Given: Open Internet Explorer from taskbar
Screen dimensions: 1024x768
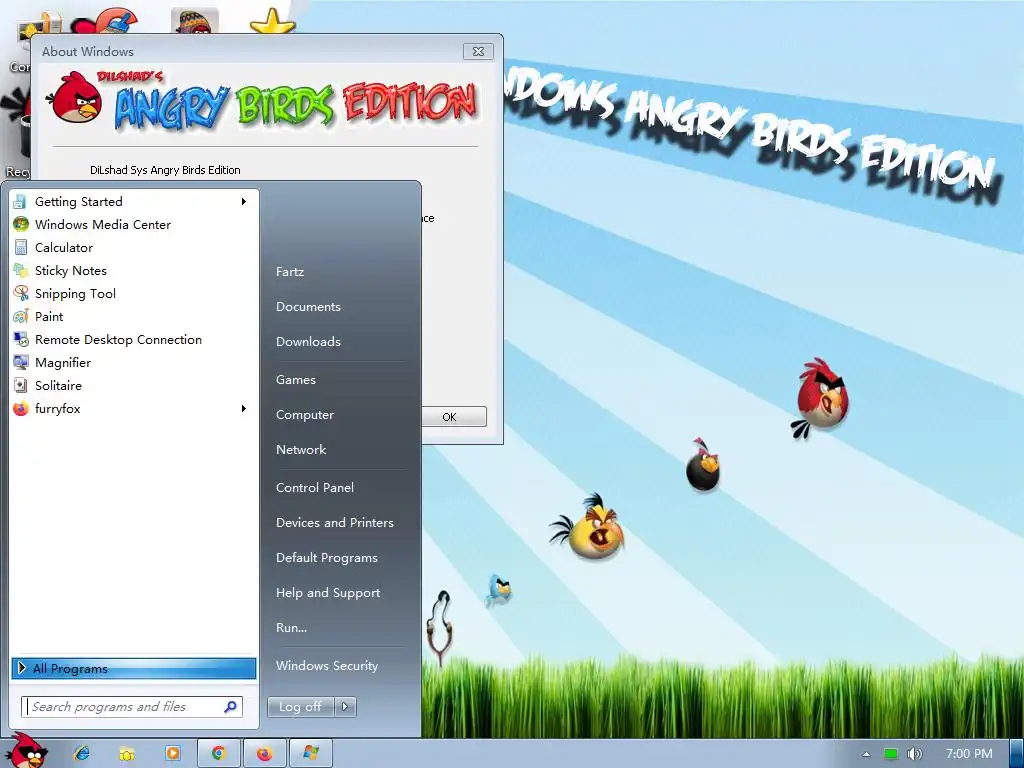Looking at the screenshot, I should click(x=82, y=753).
